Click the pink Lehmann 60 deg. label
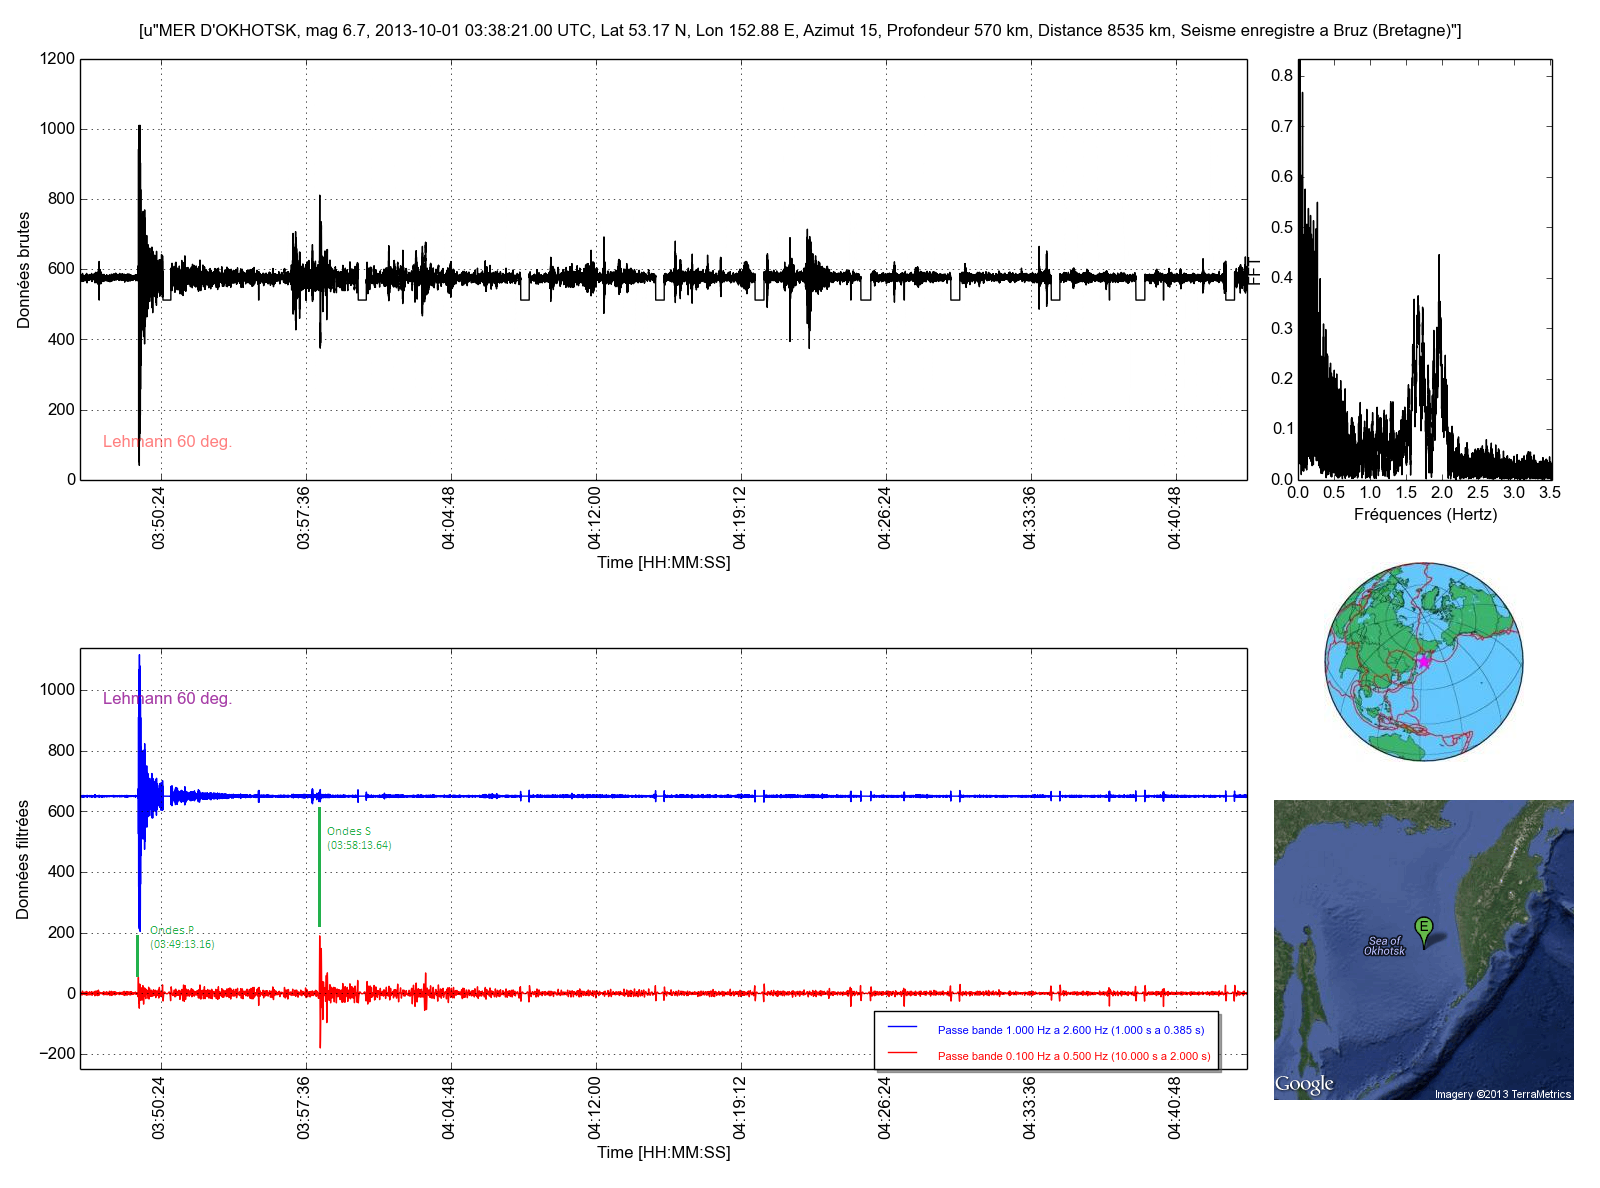This screenshot has width=1600, height=1188. click(167, 442)
